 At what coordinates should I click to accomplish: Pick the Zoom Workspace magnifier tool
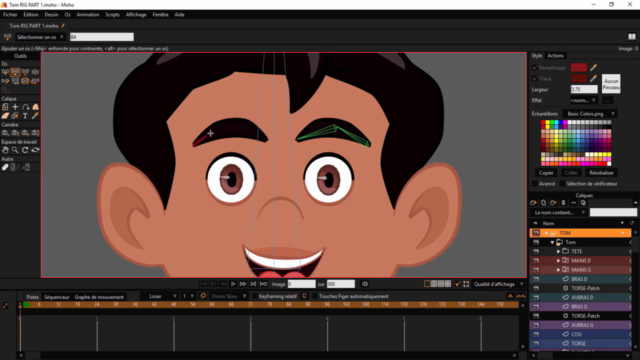pos(15,150)
